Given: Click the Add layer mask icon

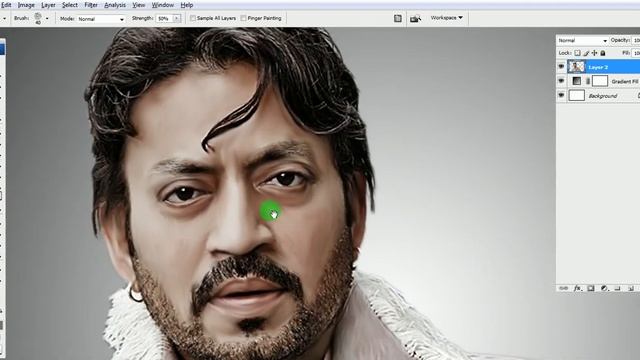Looking at the screenshot, I should [x=591, y=288].
